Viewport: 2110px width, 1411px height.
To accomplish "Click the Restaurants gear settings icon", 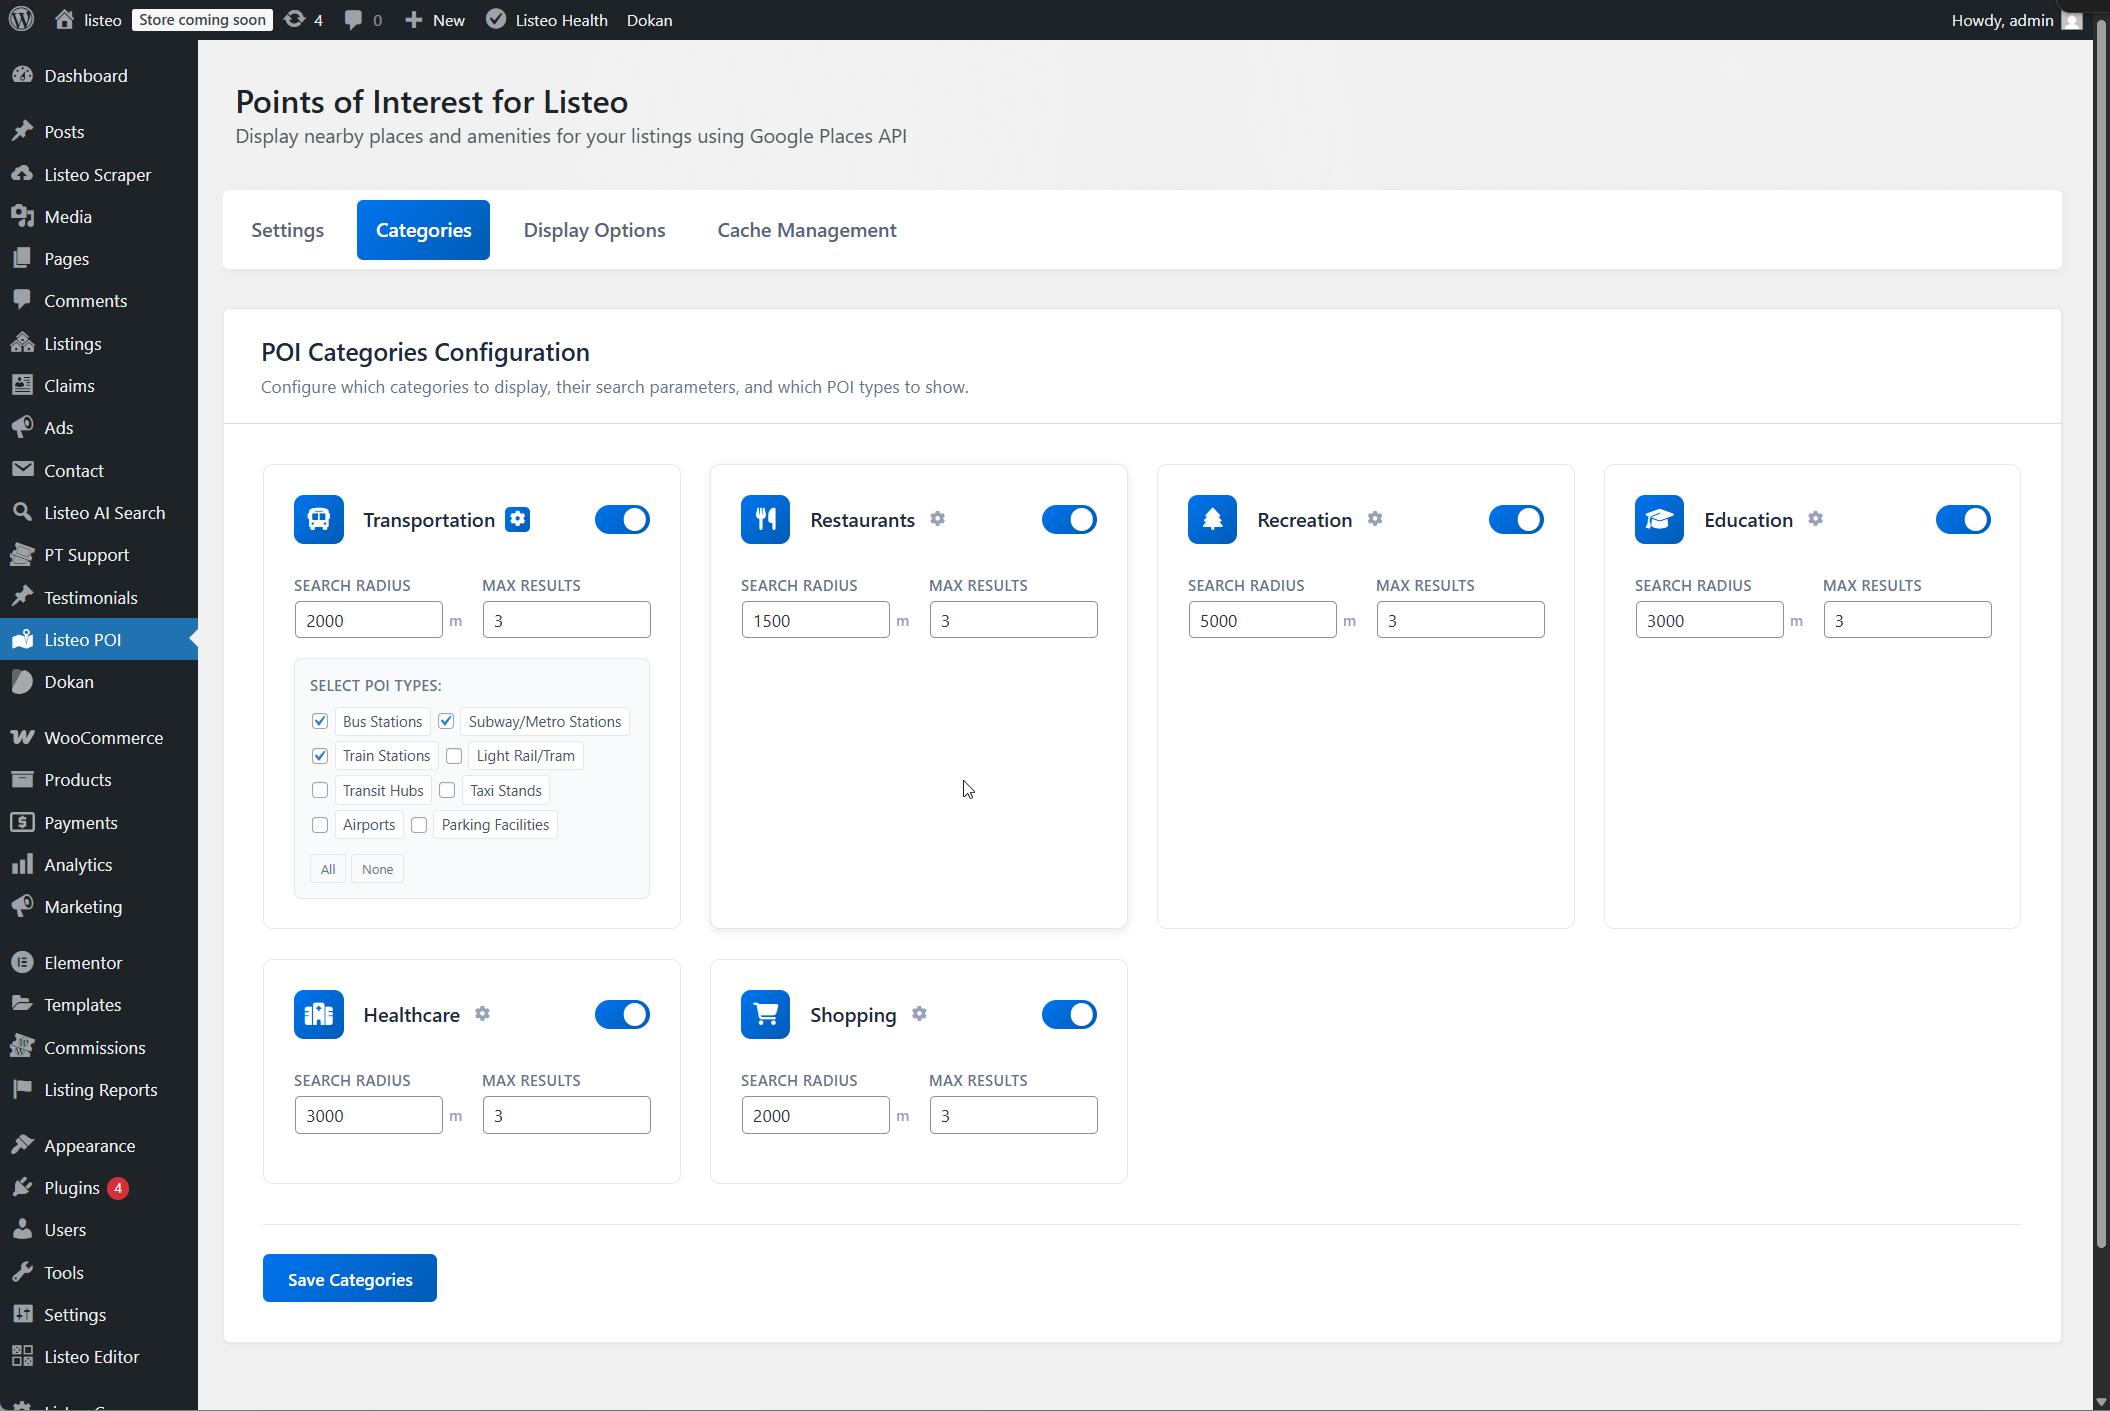I will click(x=937, y=519).
